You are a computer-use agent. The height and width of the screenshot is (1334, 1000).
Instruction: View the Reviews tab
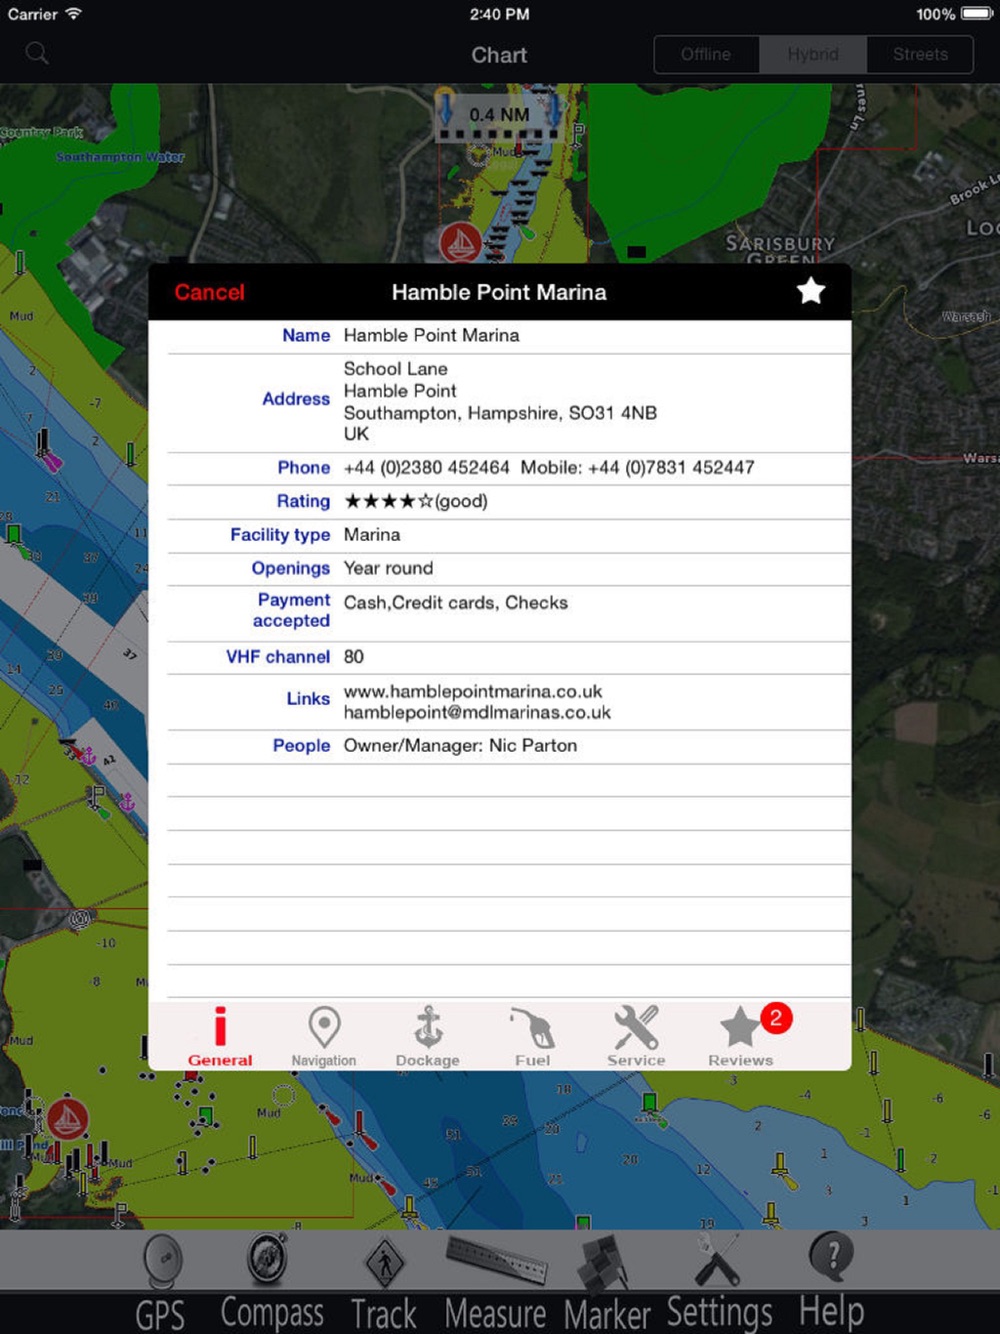(x=741, y=1037)
